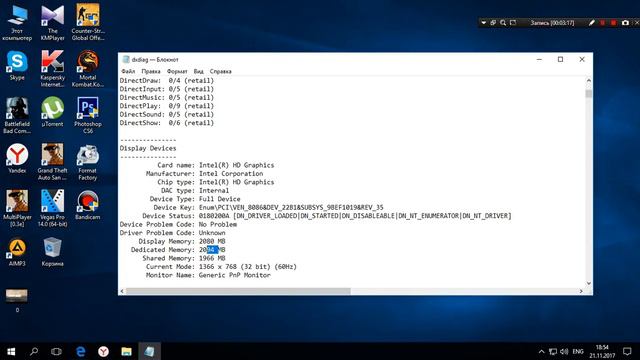640x360 pixels.
Task: Open the Bandicam recorder bar dropdown arrow
Action: (x=484, y=23)
